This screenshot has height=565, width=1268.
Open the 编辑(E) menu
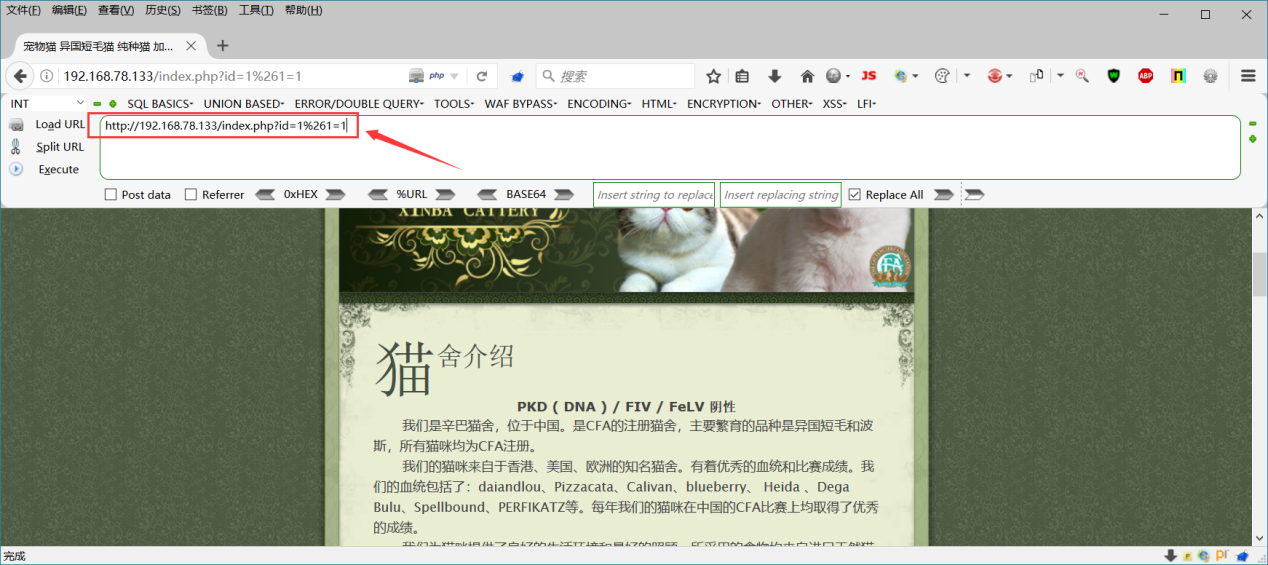click(x=70, y=10)
